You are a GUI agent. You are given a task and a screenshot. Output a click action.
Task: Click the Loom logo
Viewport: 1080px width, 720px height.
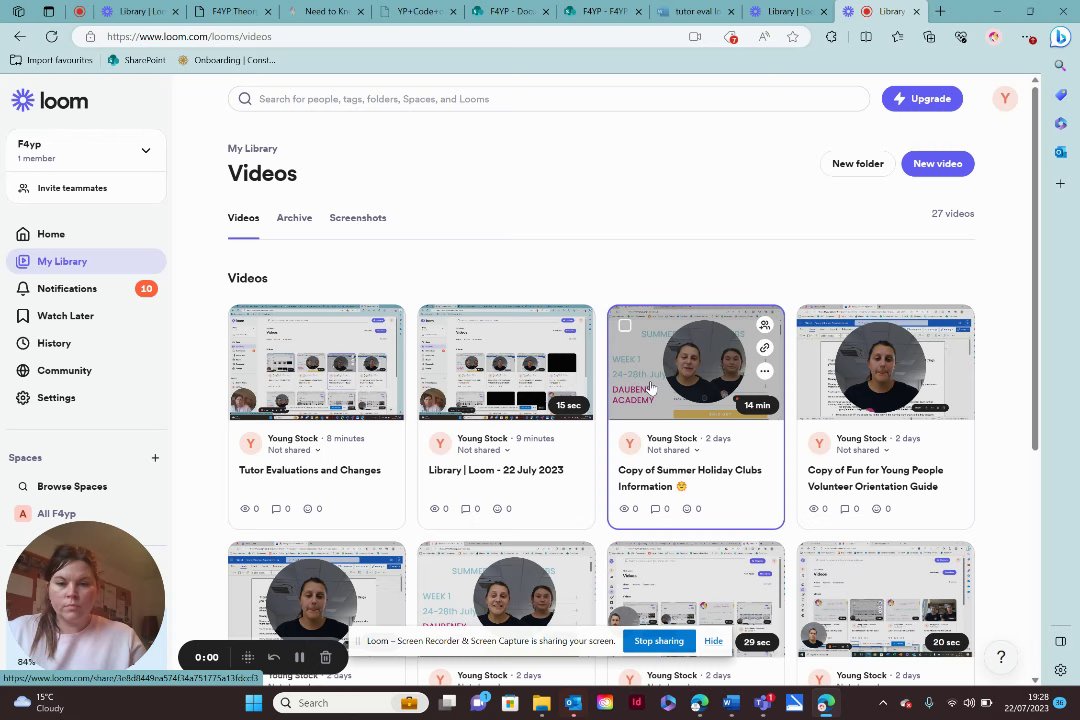50,101
